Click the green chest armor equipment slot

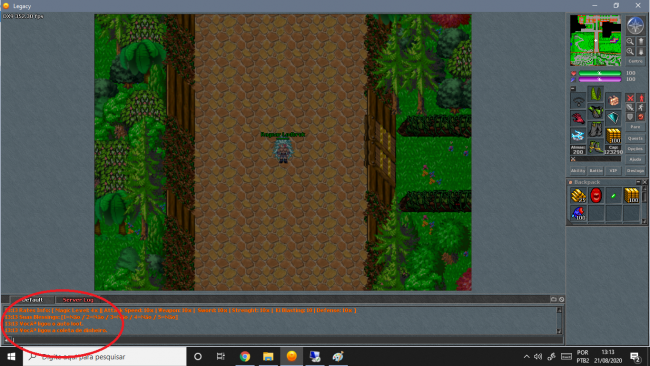coord(596,111)
